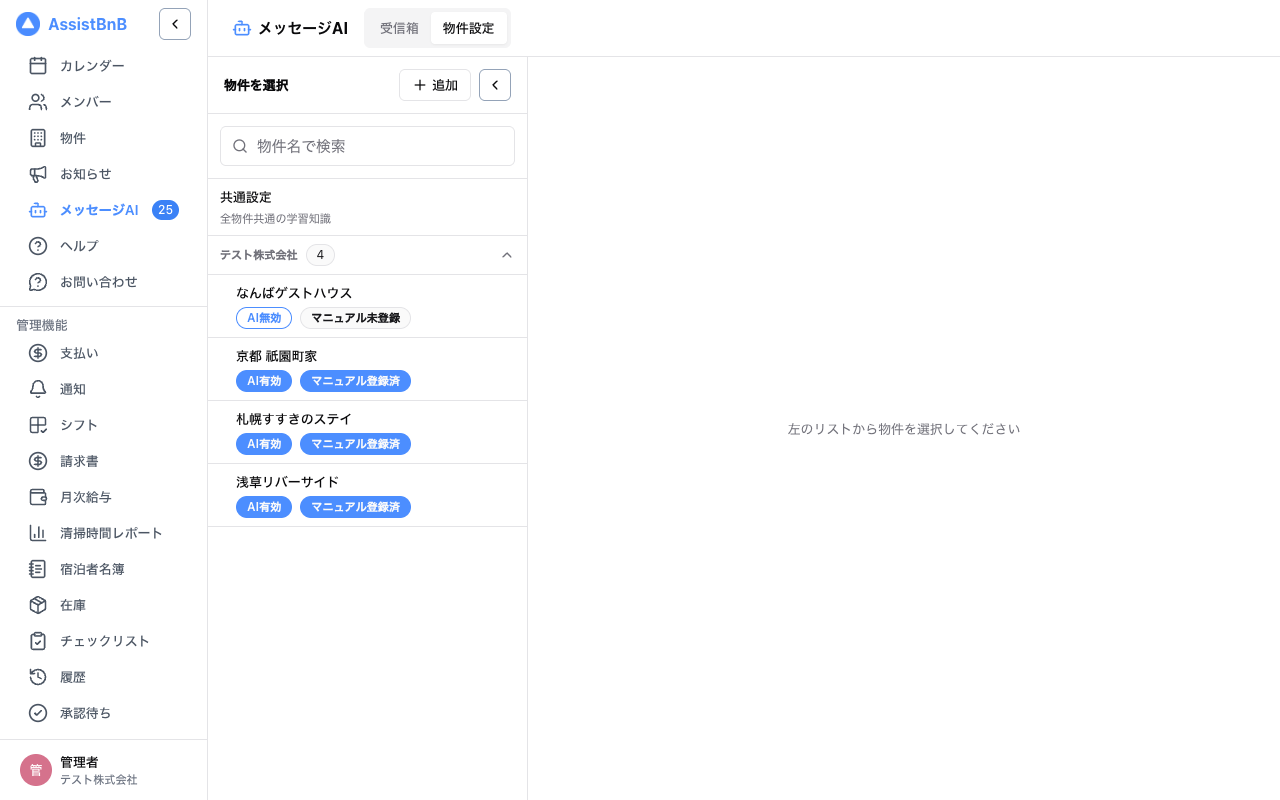Switch to the 受信箱 tab
This screenshot has width=1280, height=800.
coord(399,28)
